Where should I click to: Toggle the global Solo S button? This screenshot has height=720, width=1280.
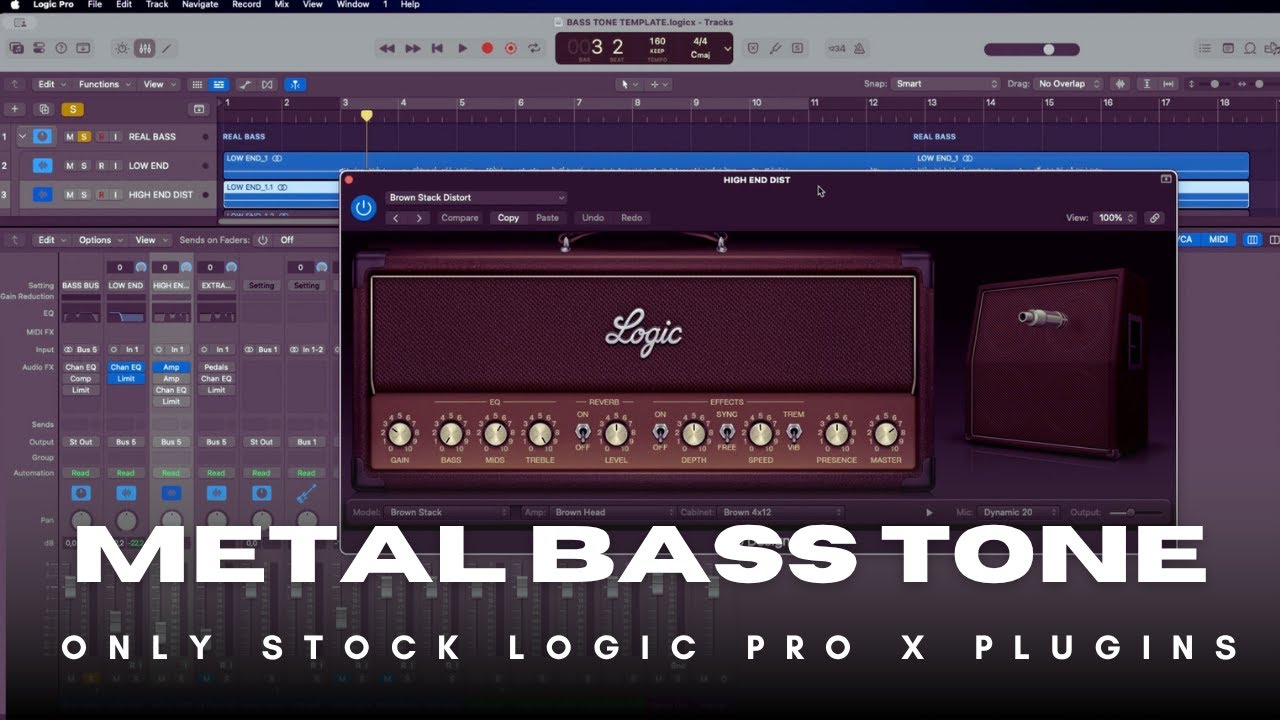click(x=72, y=109)
